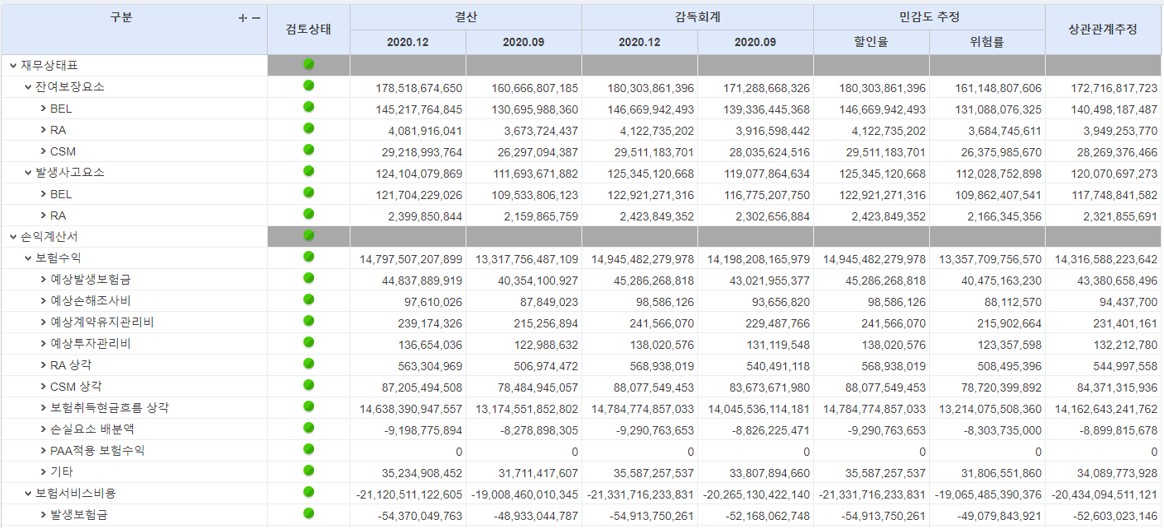Collapse the 손익계산서 section
Screen dimensions: 1164x528
[x=13, y=237]
